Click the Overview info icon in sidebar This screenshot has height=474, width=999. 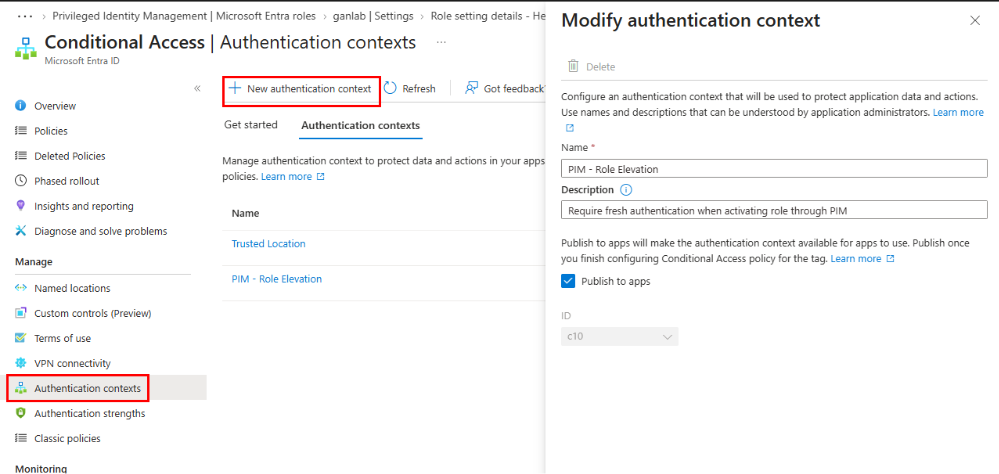tap(20, 106)
